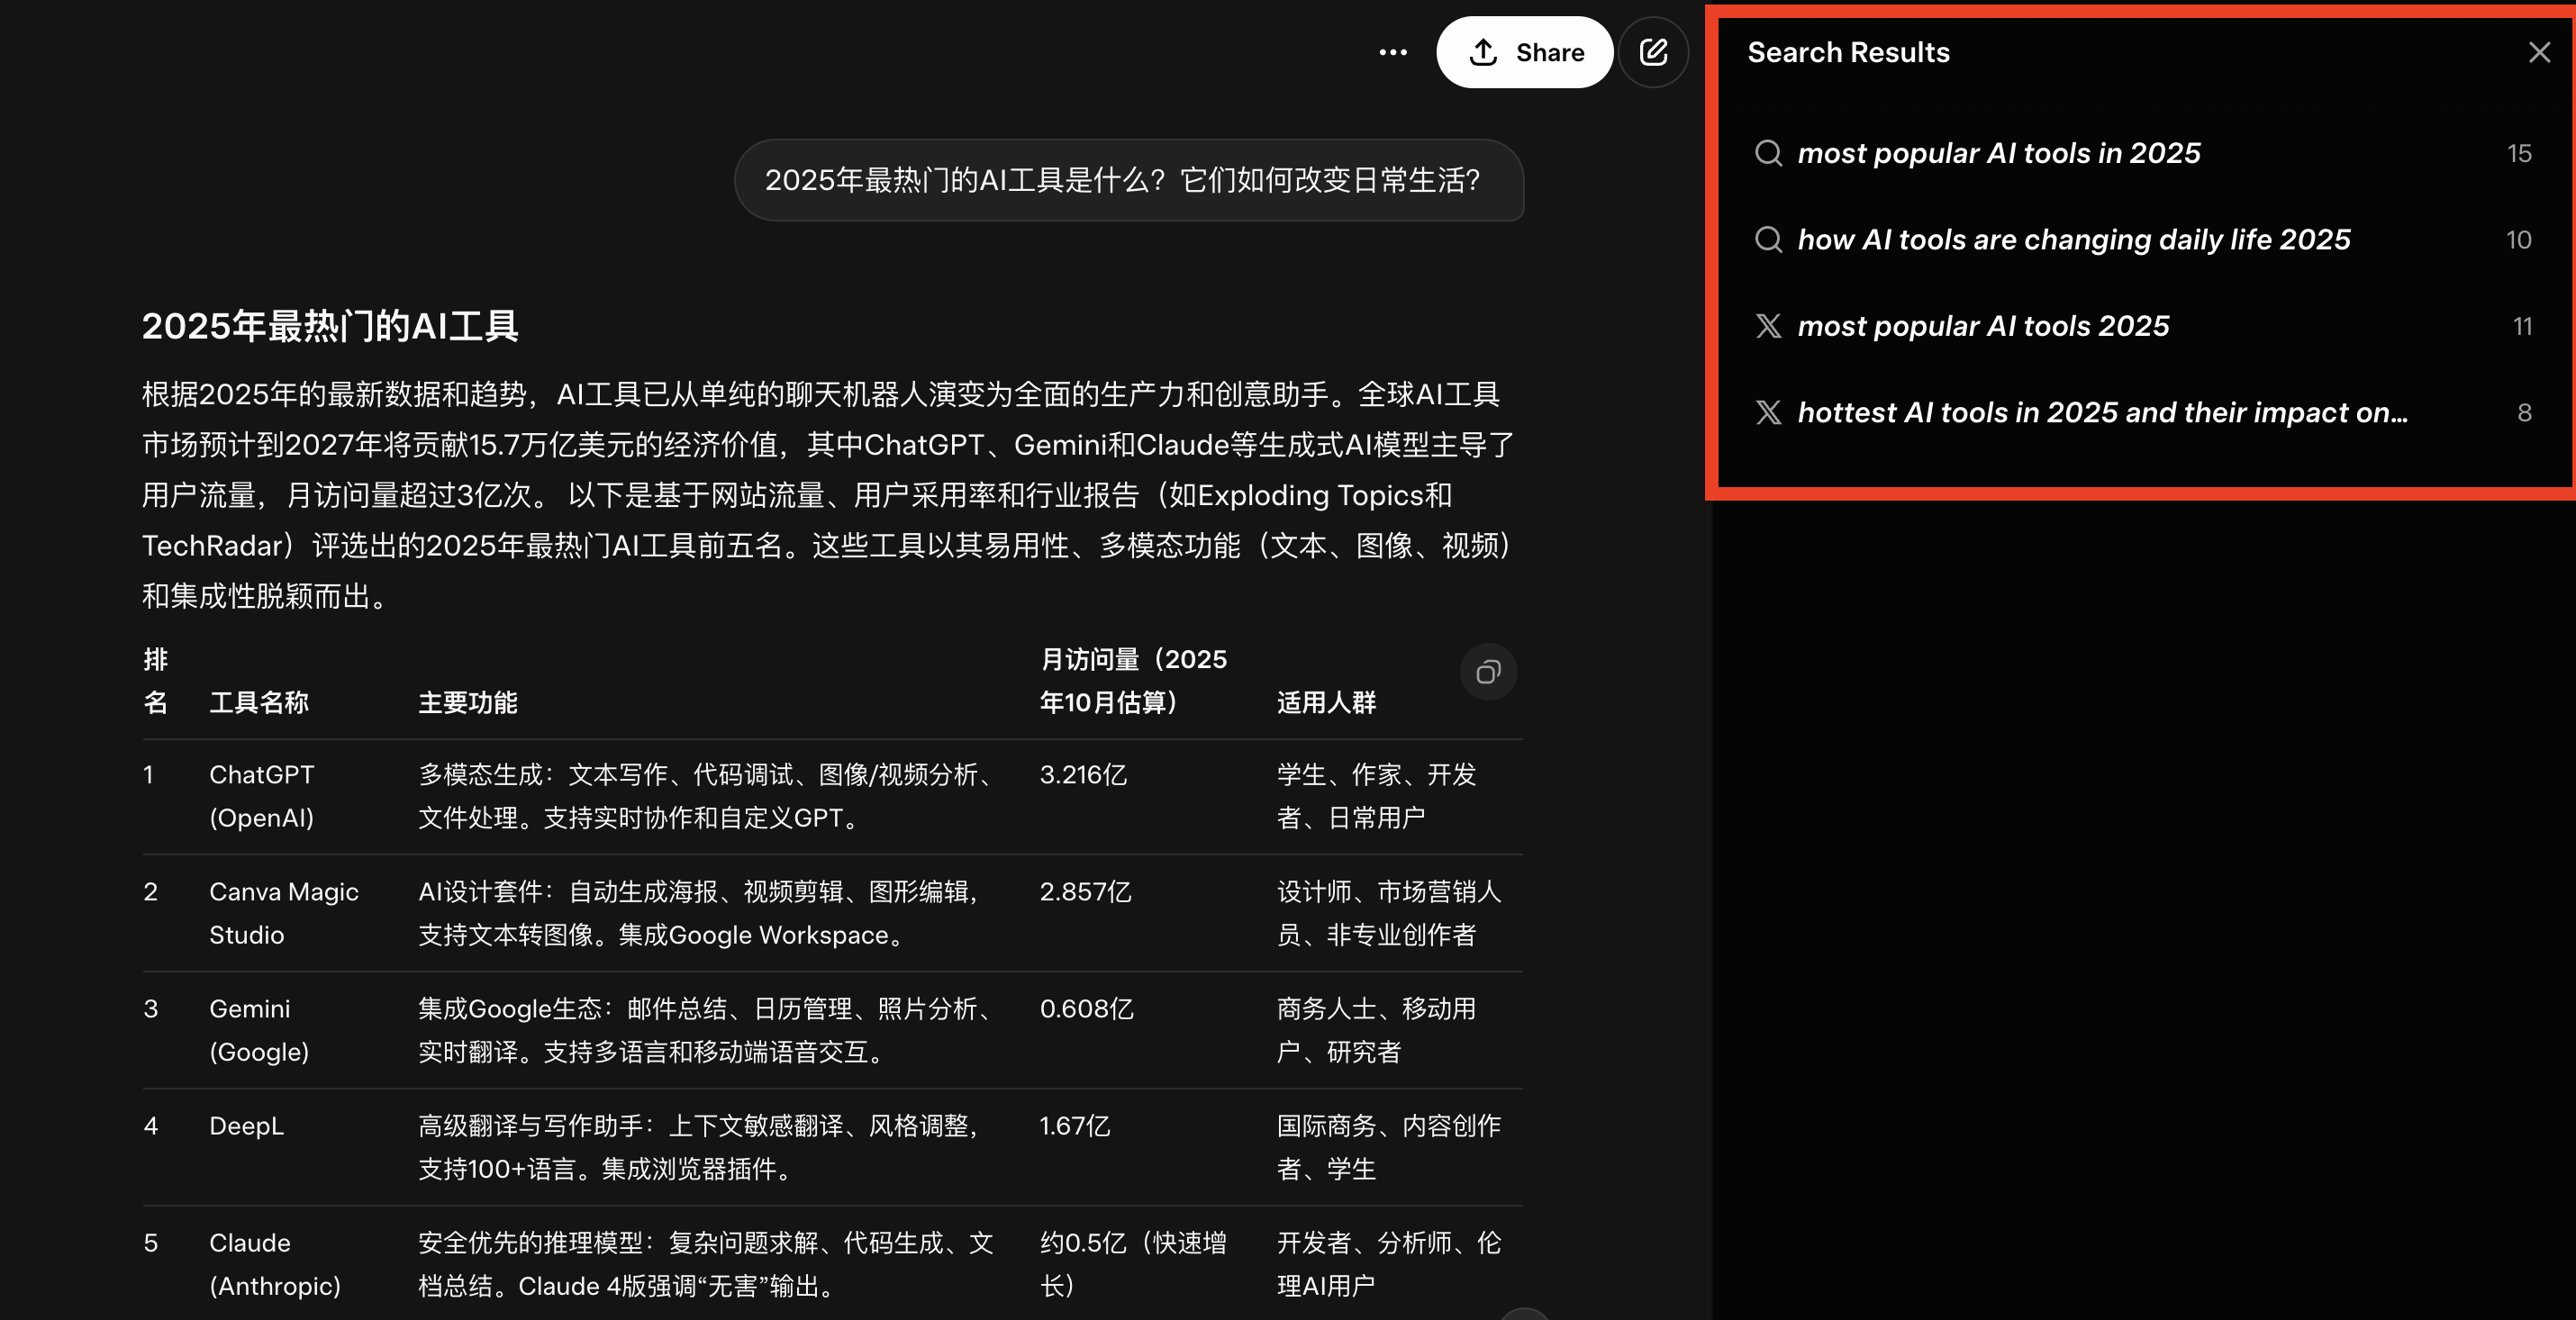Open 'hottest AI tools in 2025 and their impact' results
Viewport: 2576px width, 1320px height.
[2101, 413]
